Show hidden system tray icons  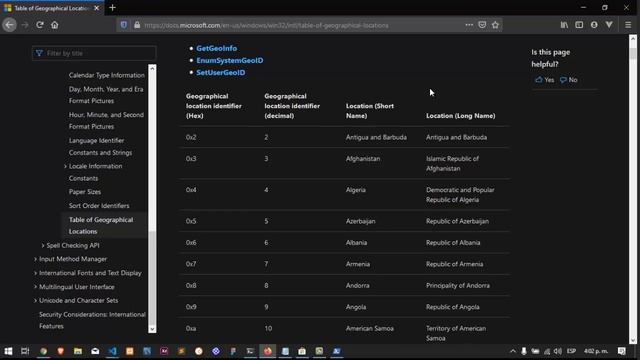point(513,351)
